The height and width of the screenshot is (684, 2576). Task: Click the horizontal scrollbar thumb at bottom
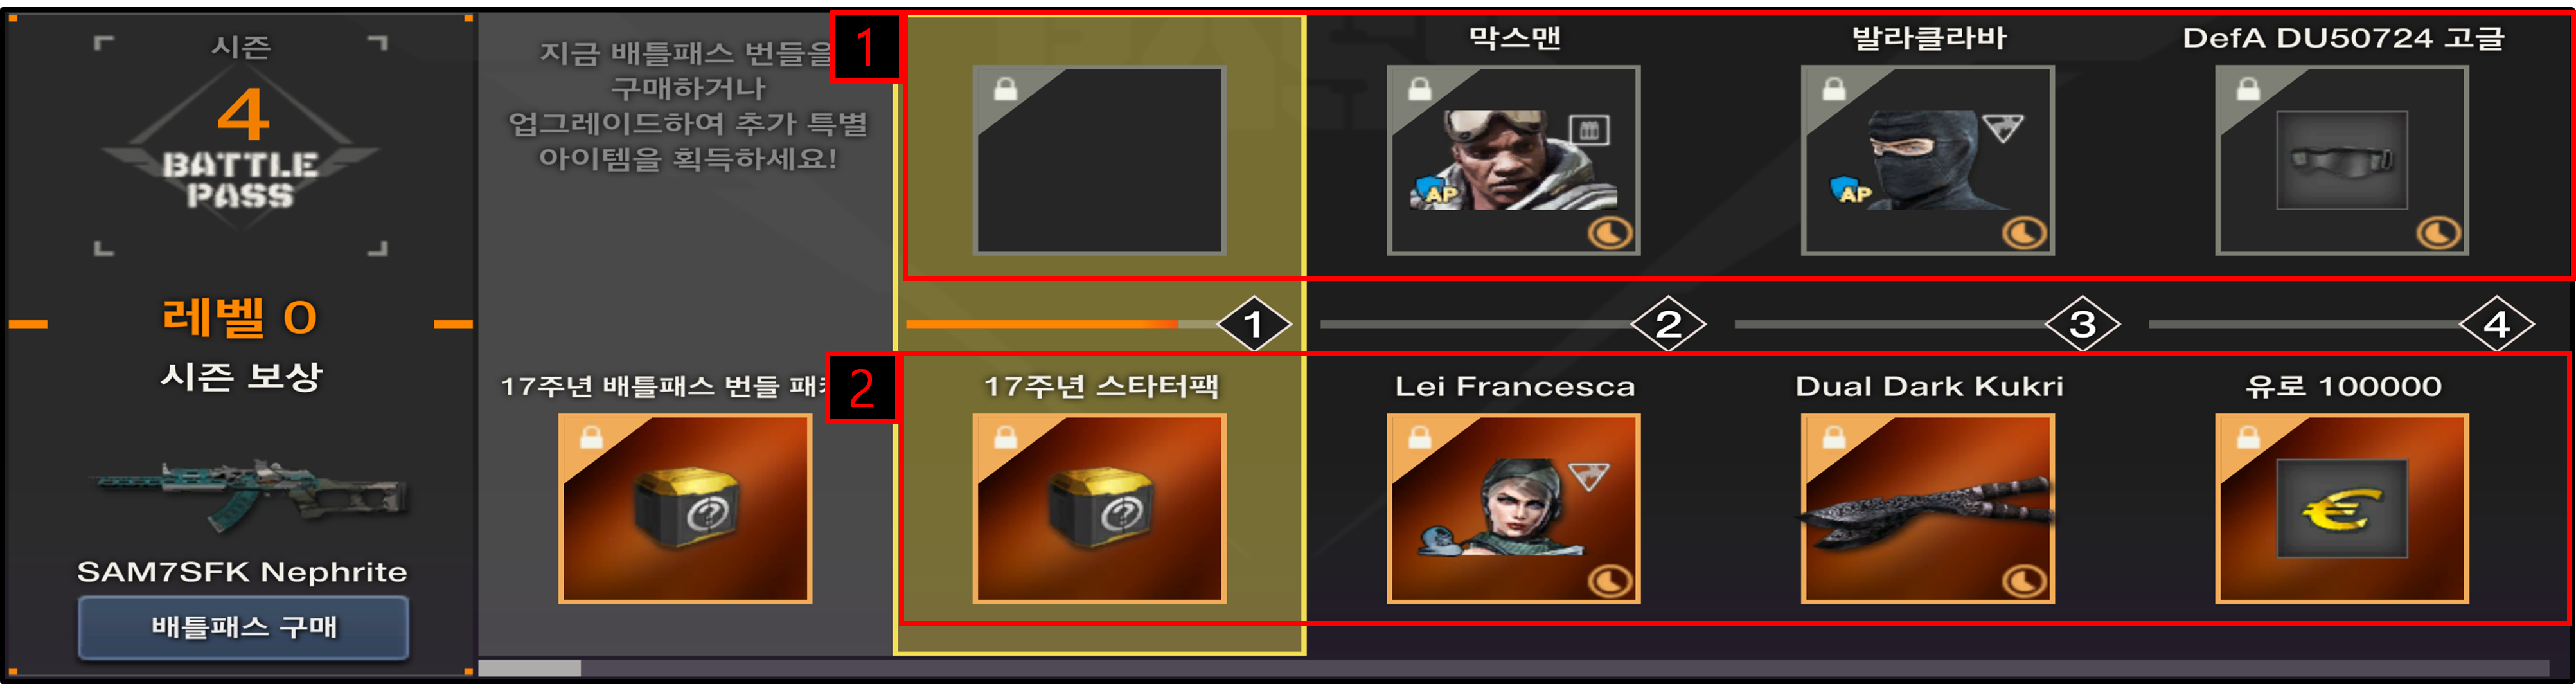(x=529, y=667)
